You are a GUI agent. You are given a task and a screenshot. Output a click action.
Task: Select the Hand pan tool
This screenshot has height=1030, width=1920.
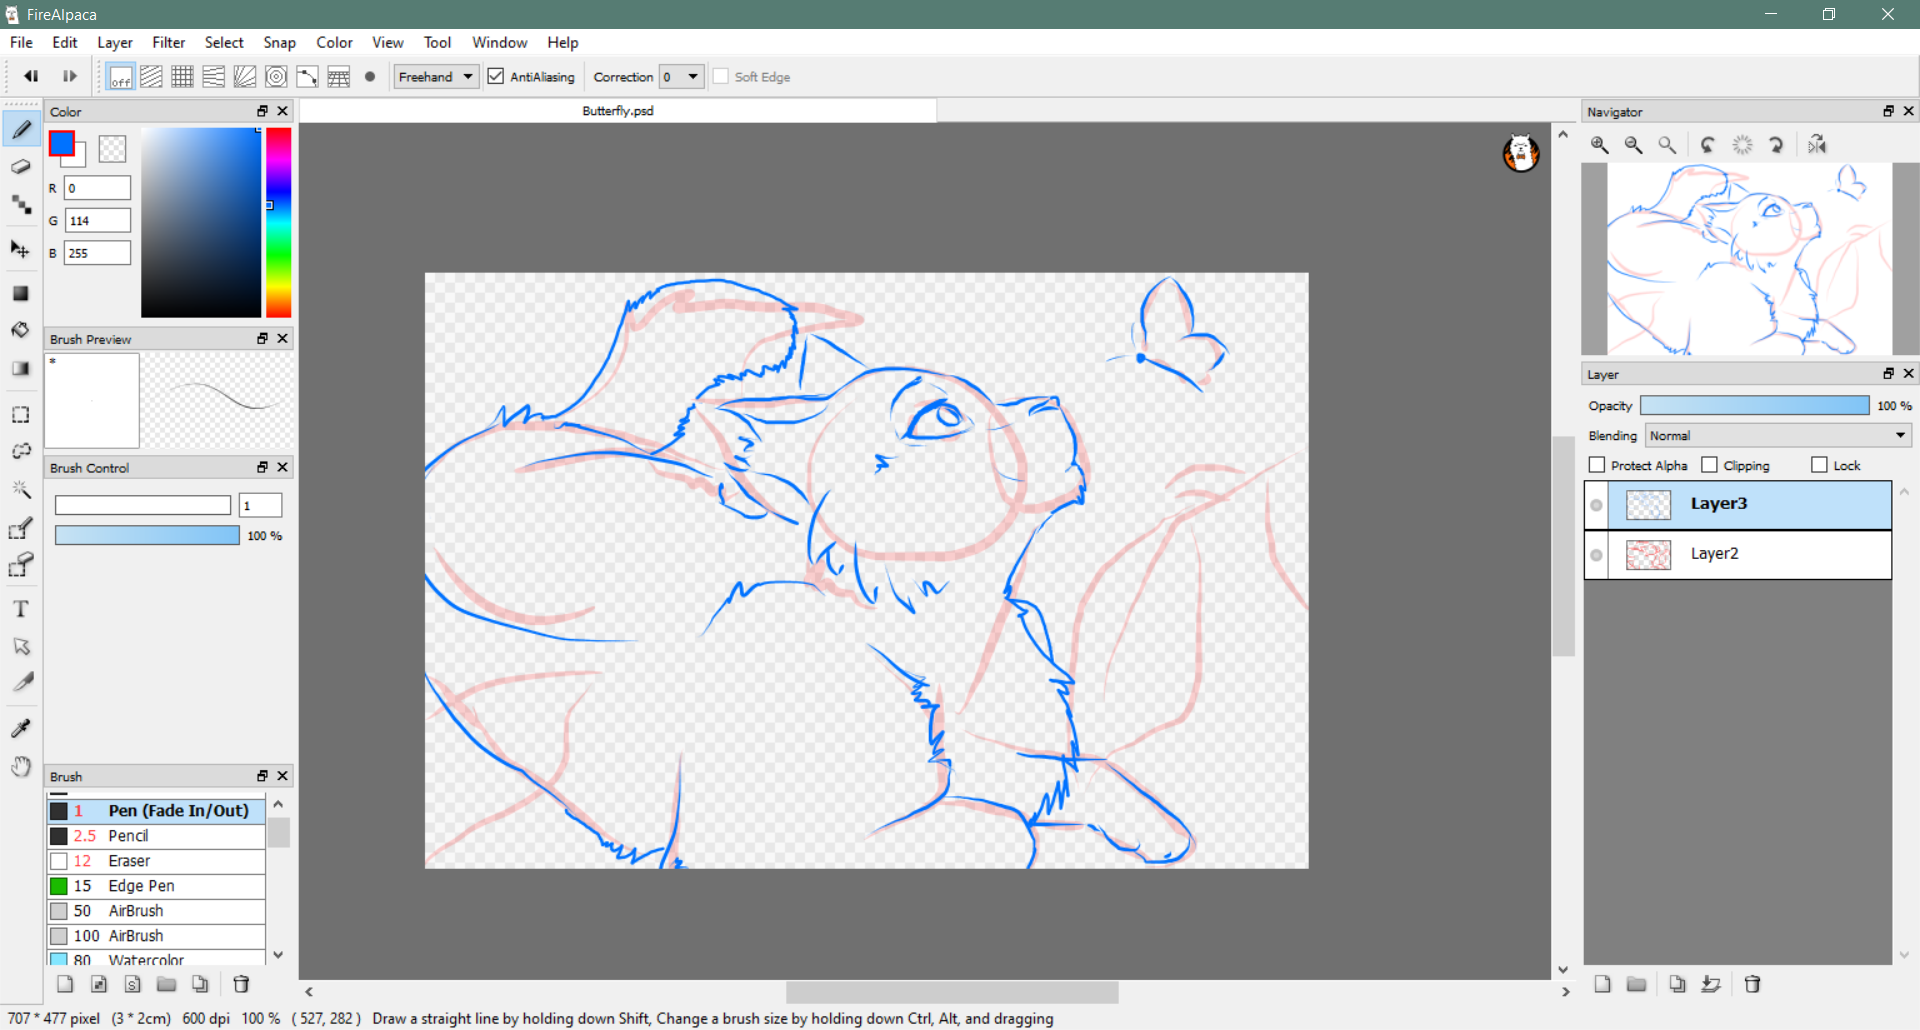pos(21,767)
